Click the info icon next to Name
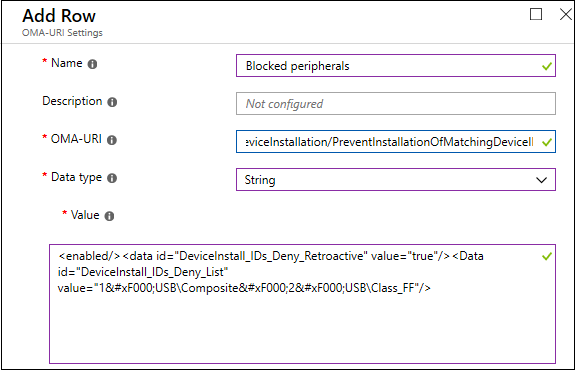Viewport: 575px width, 370px height. tap(92, 64)
